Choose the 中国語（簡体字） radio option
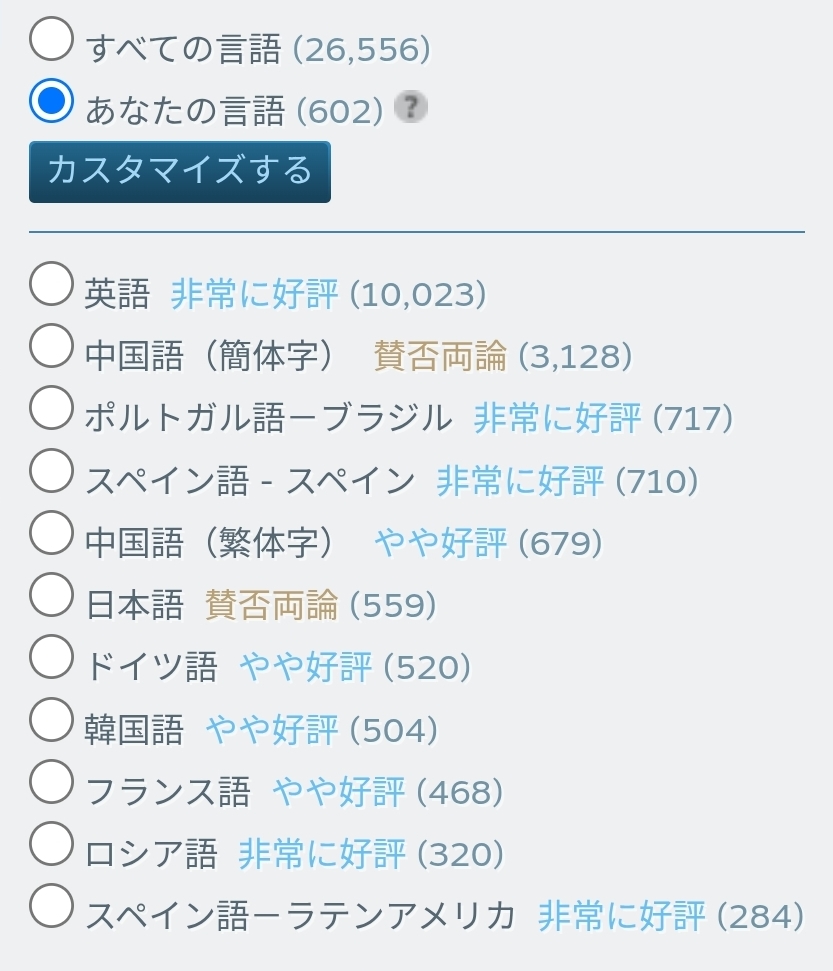The width and height of the screenshot is (833, 971). point(51,347)
